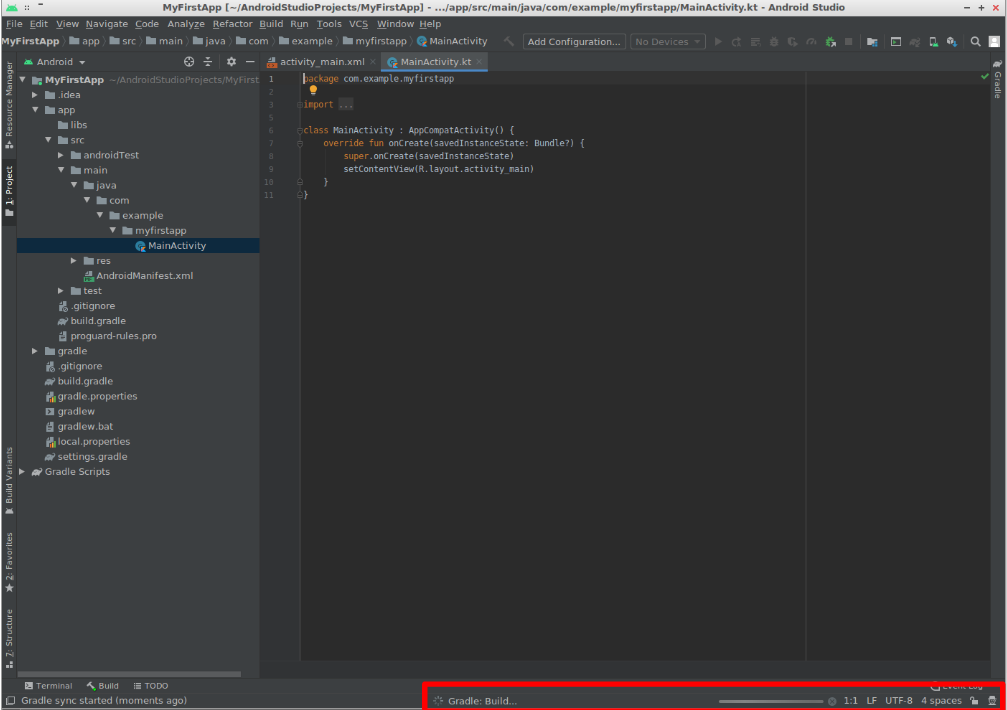The width and height of the screenshot is (1007, 710).
Task: Toggle the Gradle panel on right edge
Action: (997, 79)
